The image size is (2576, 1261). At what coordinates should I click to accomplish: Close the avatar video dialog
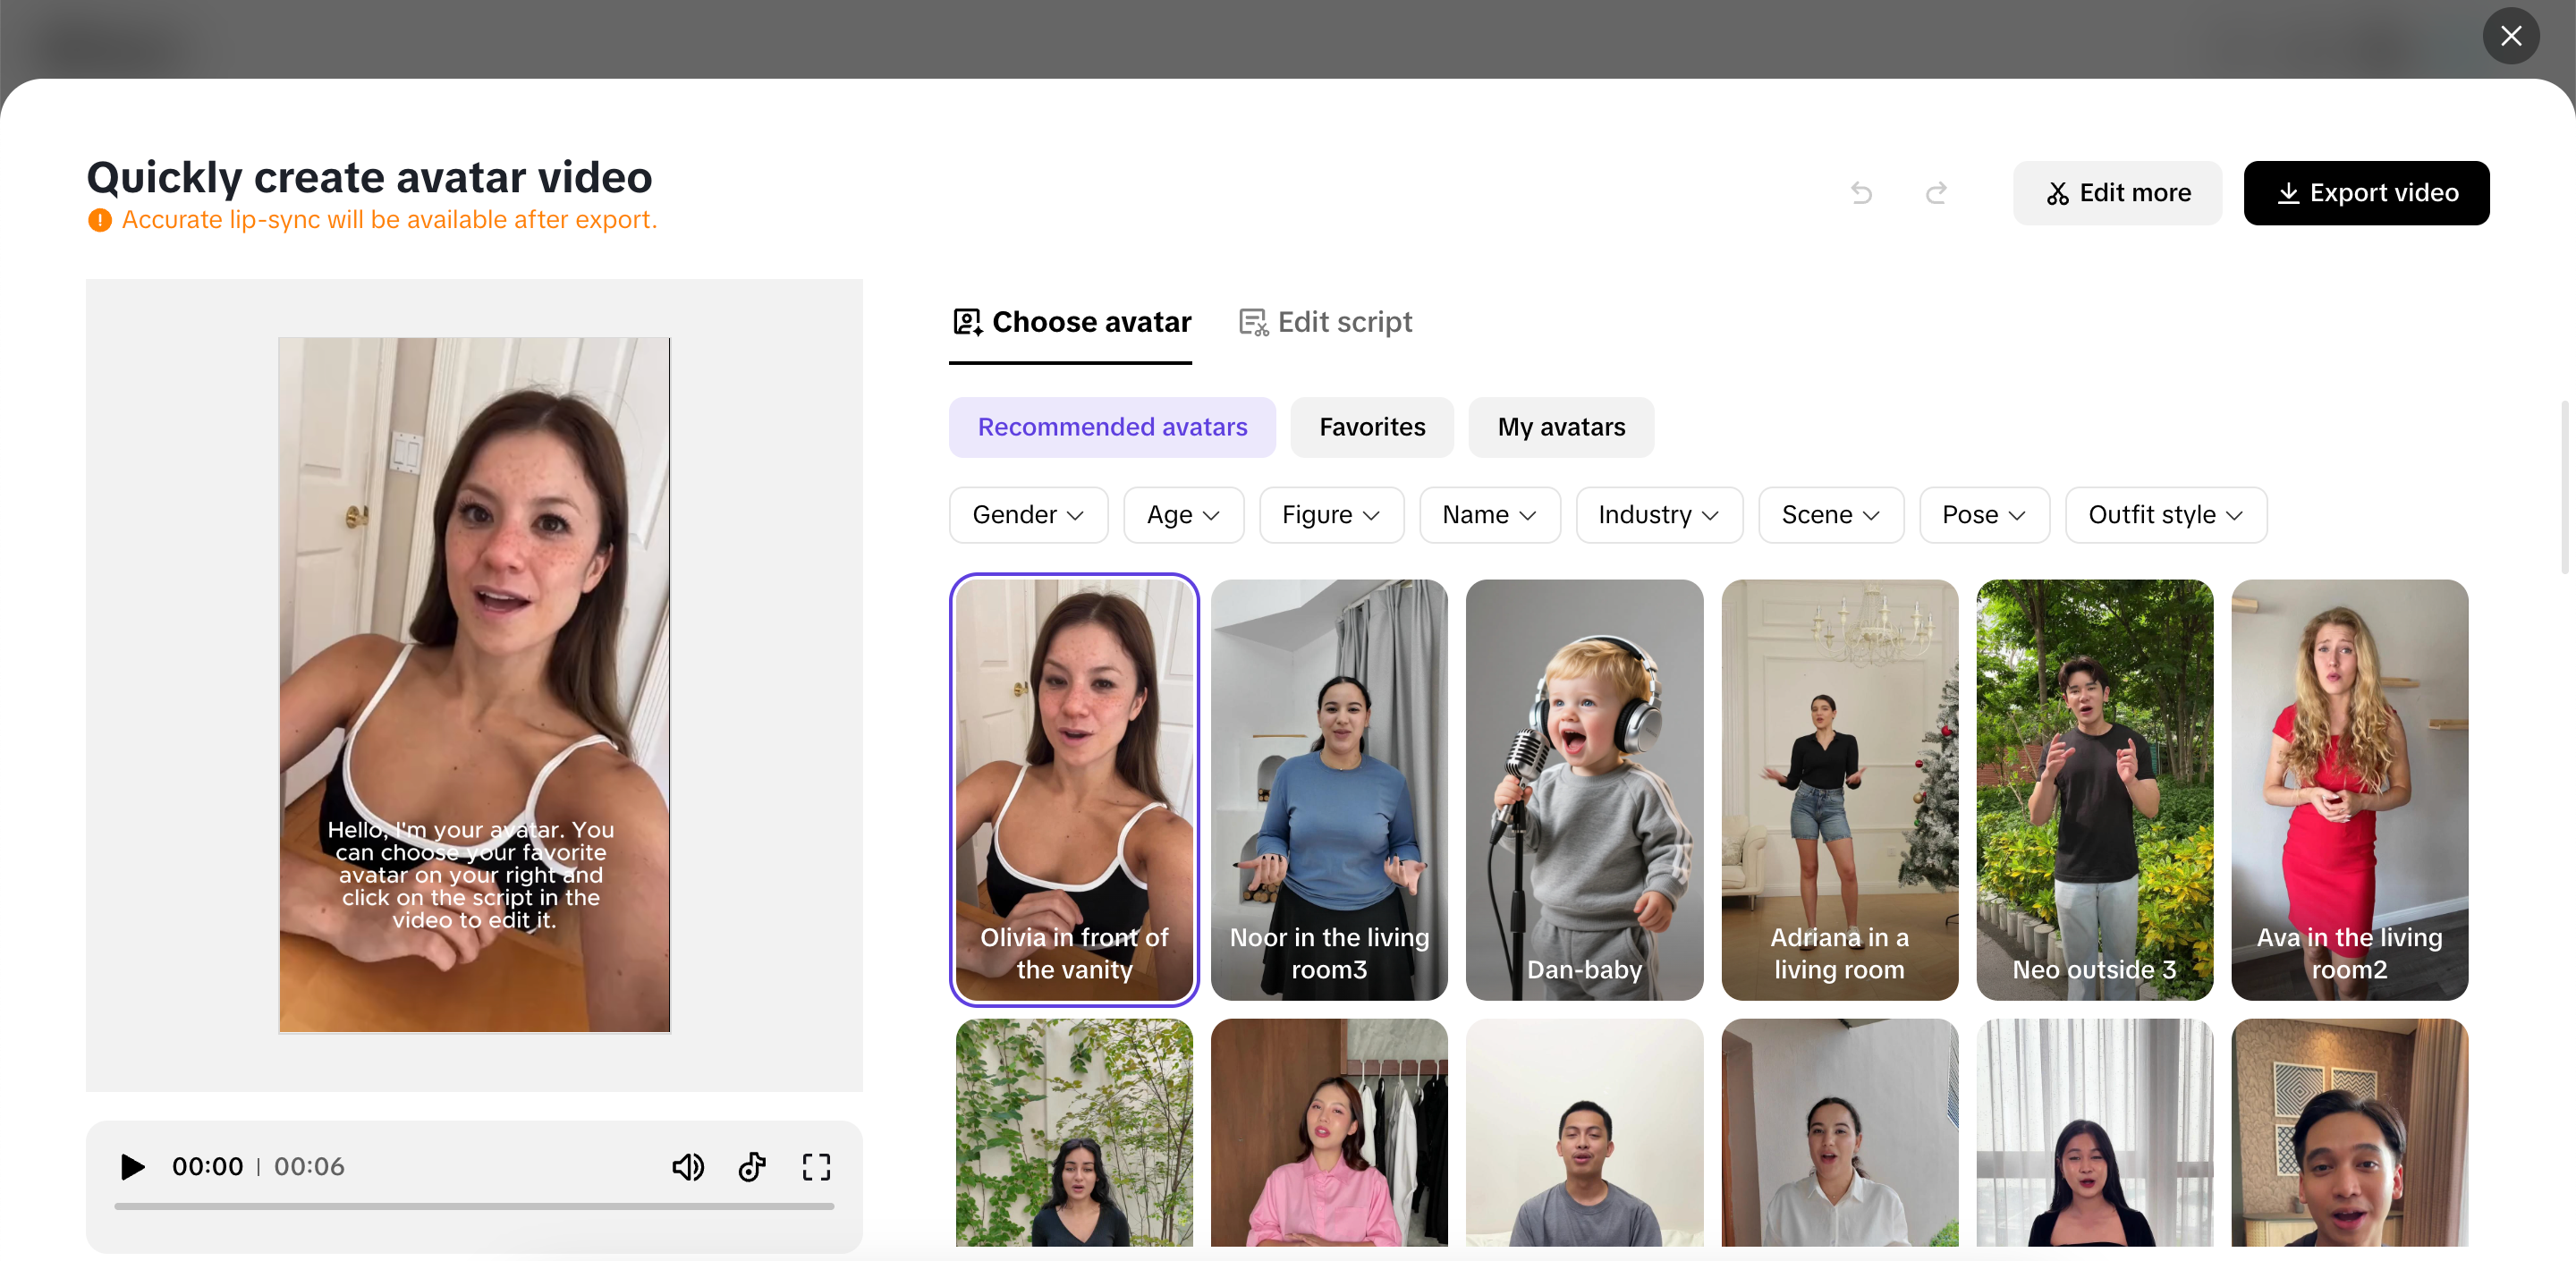pos(2510,36)
